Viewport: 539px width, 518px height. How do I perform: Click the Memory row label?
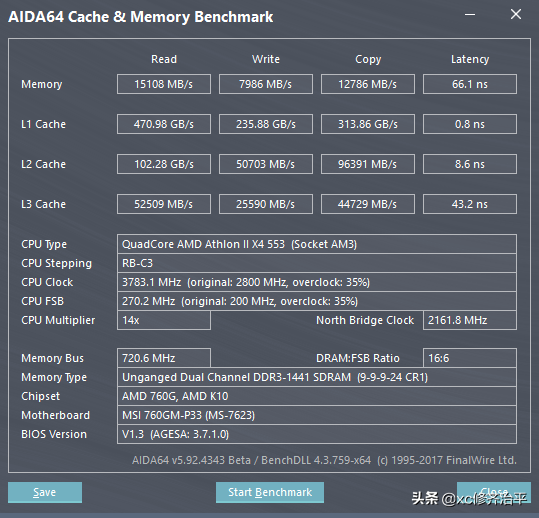pos(42,85)
